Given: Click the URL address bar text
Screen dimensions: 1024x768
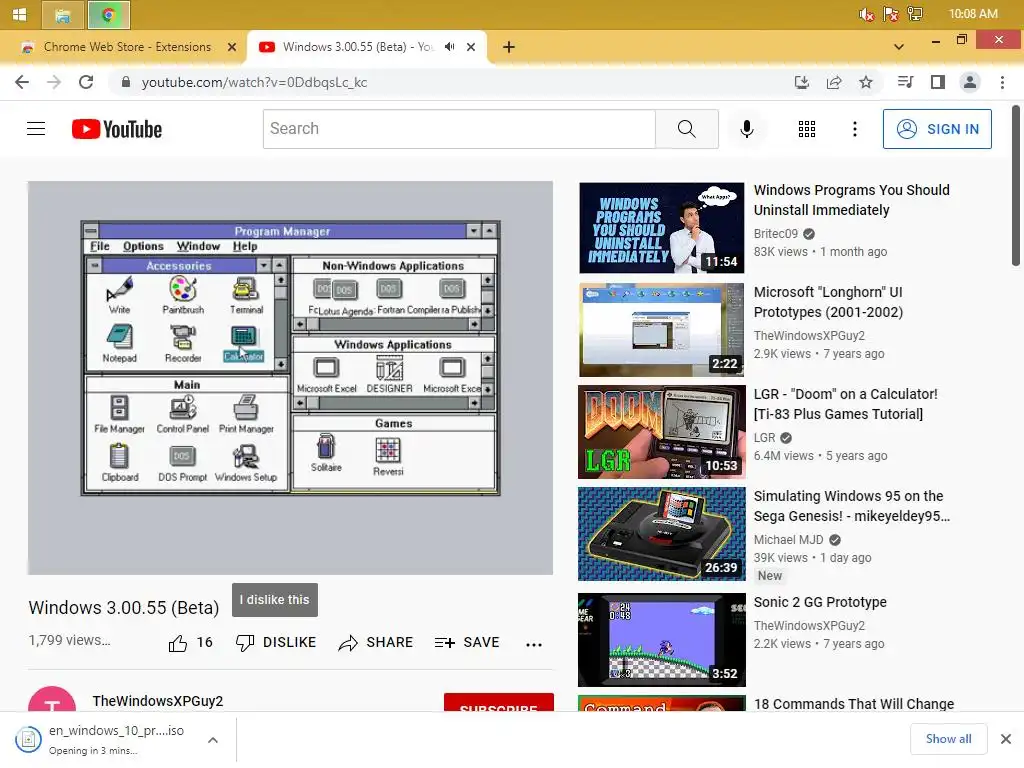Looking at the screenshot, I should [x=254, y=82].
